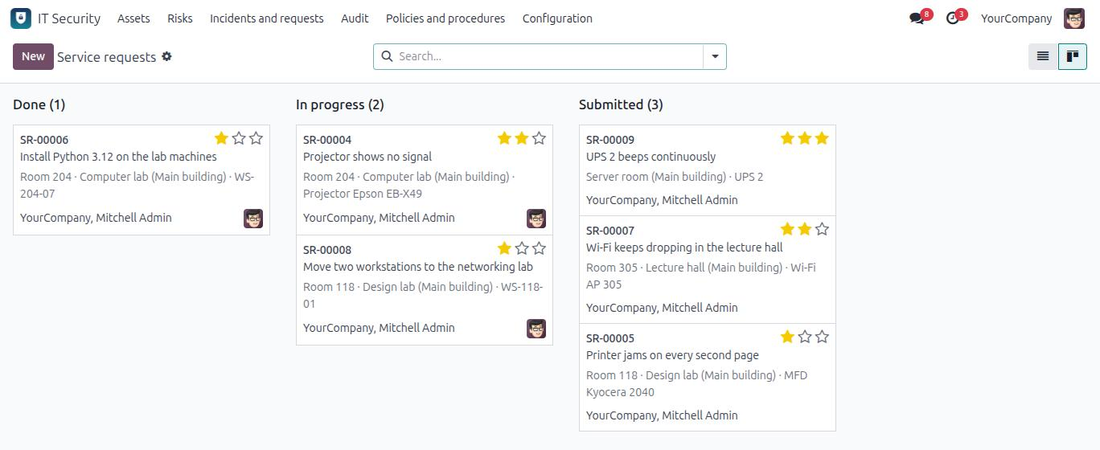The height and width of the screenshot is (450, 1100).
Task: Set SR-00005 priority to the second star
Action: [x=805, y=336]
